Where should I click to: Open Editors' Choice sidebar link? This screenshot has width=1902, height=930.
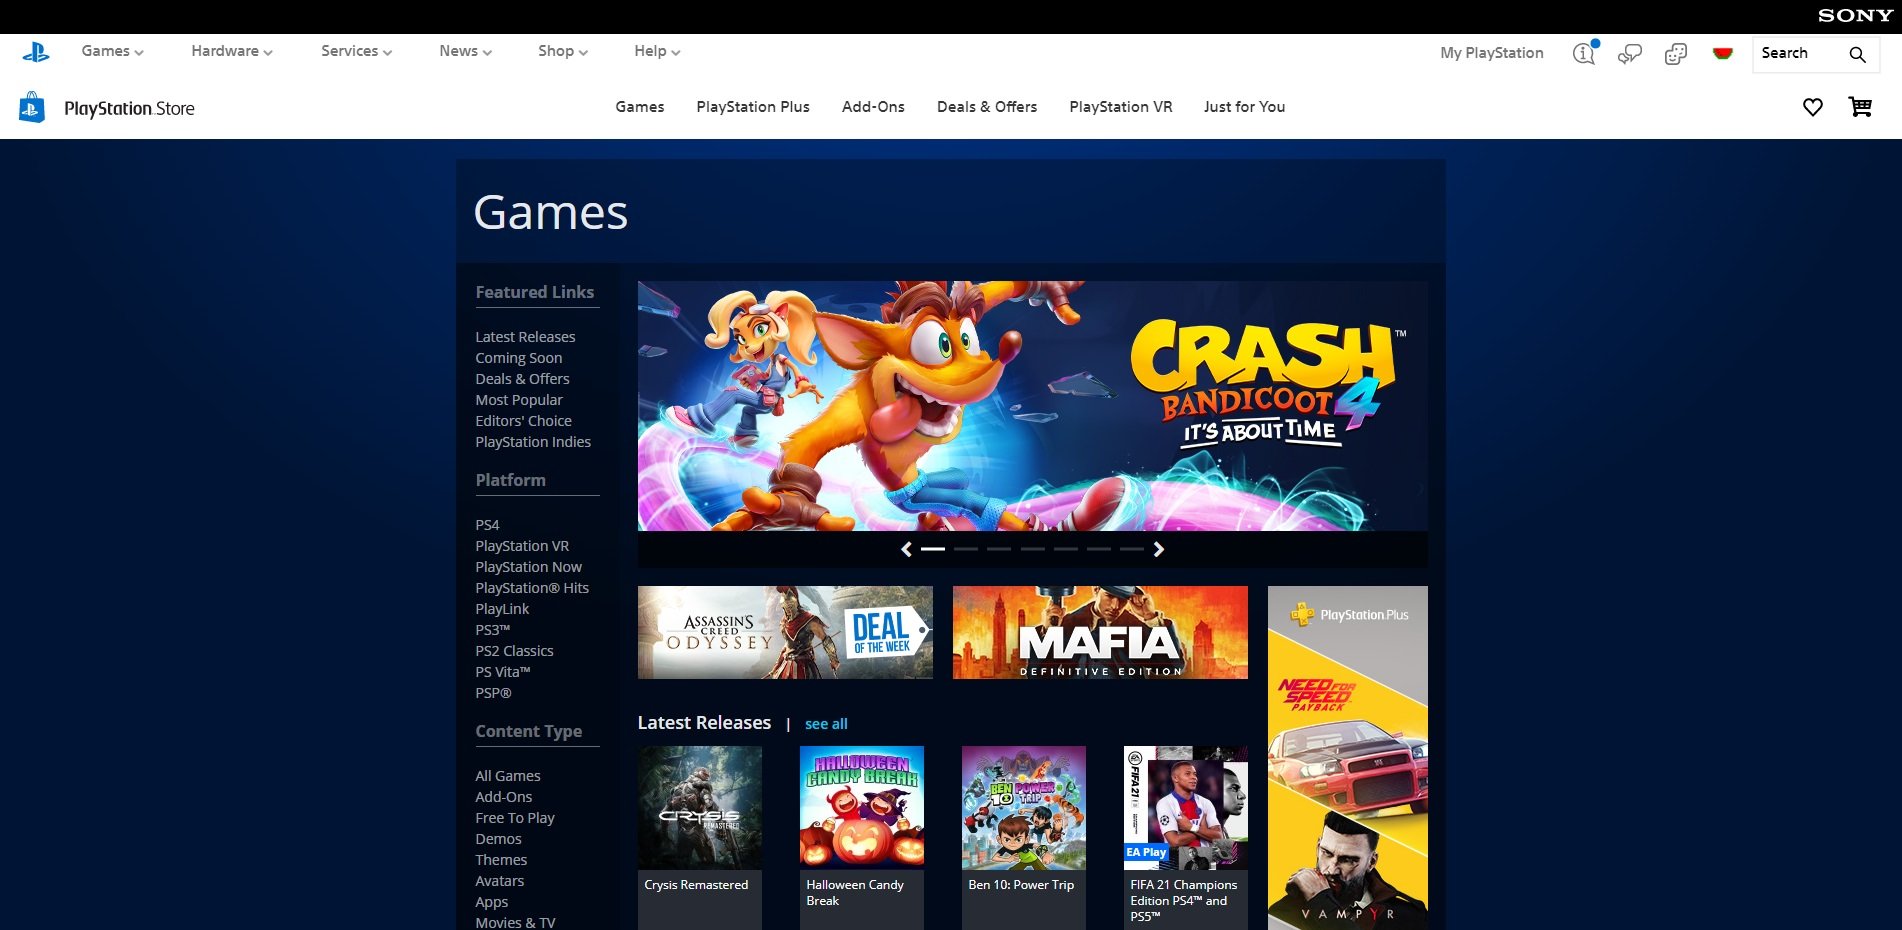coord(523,421)
